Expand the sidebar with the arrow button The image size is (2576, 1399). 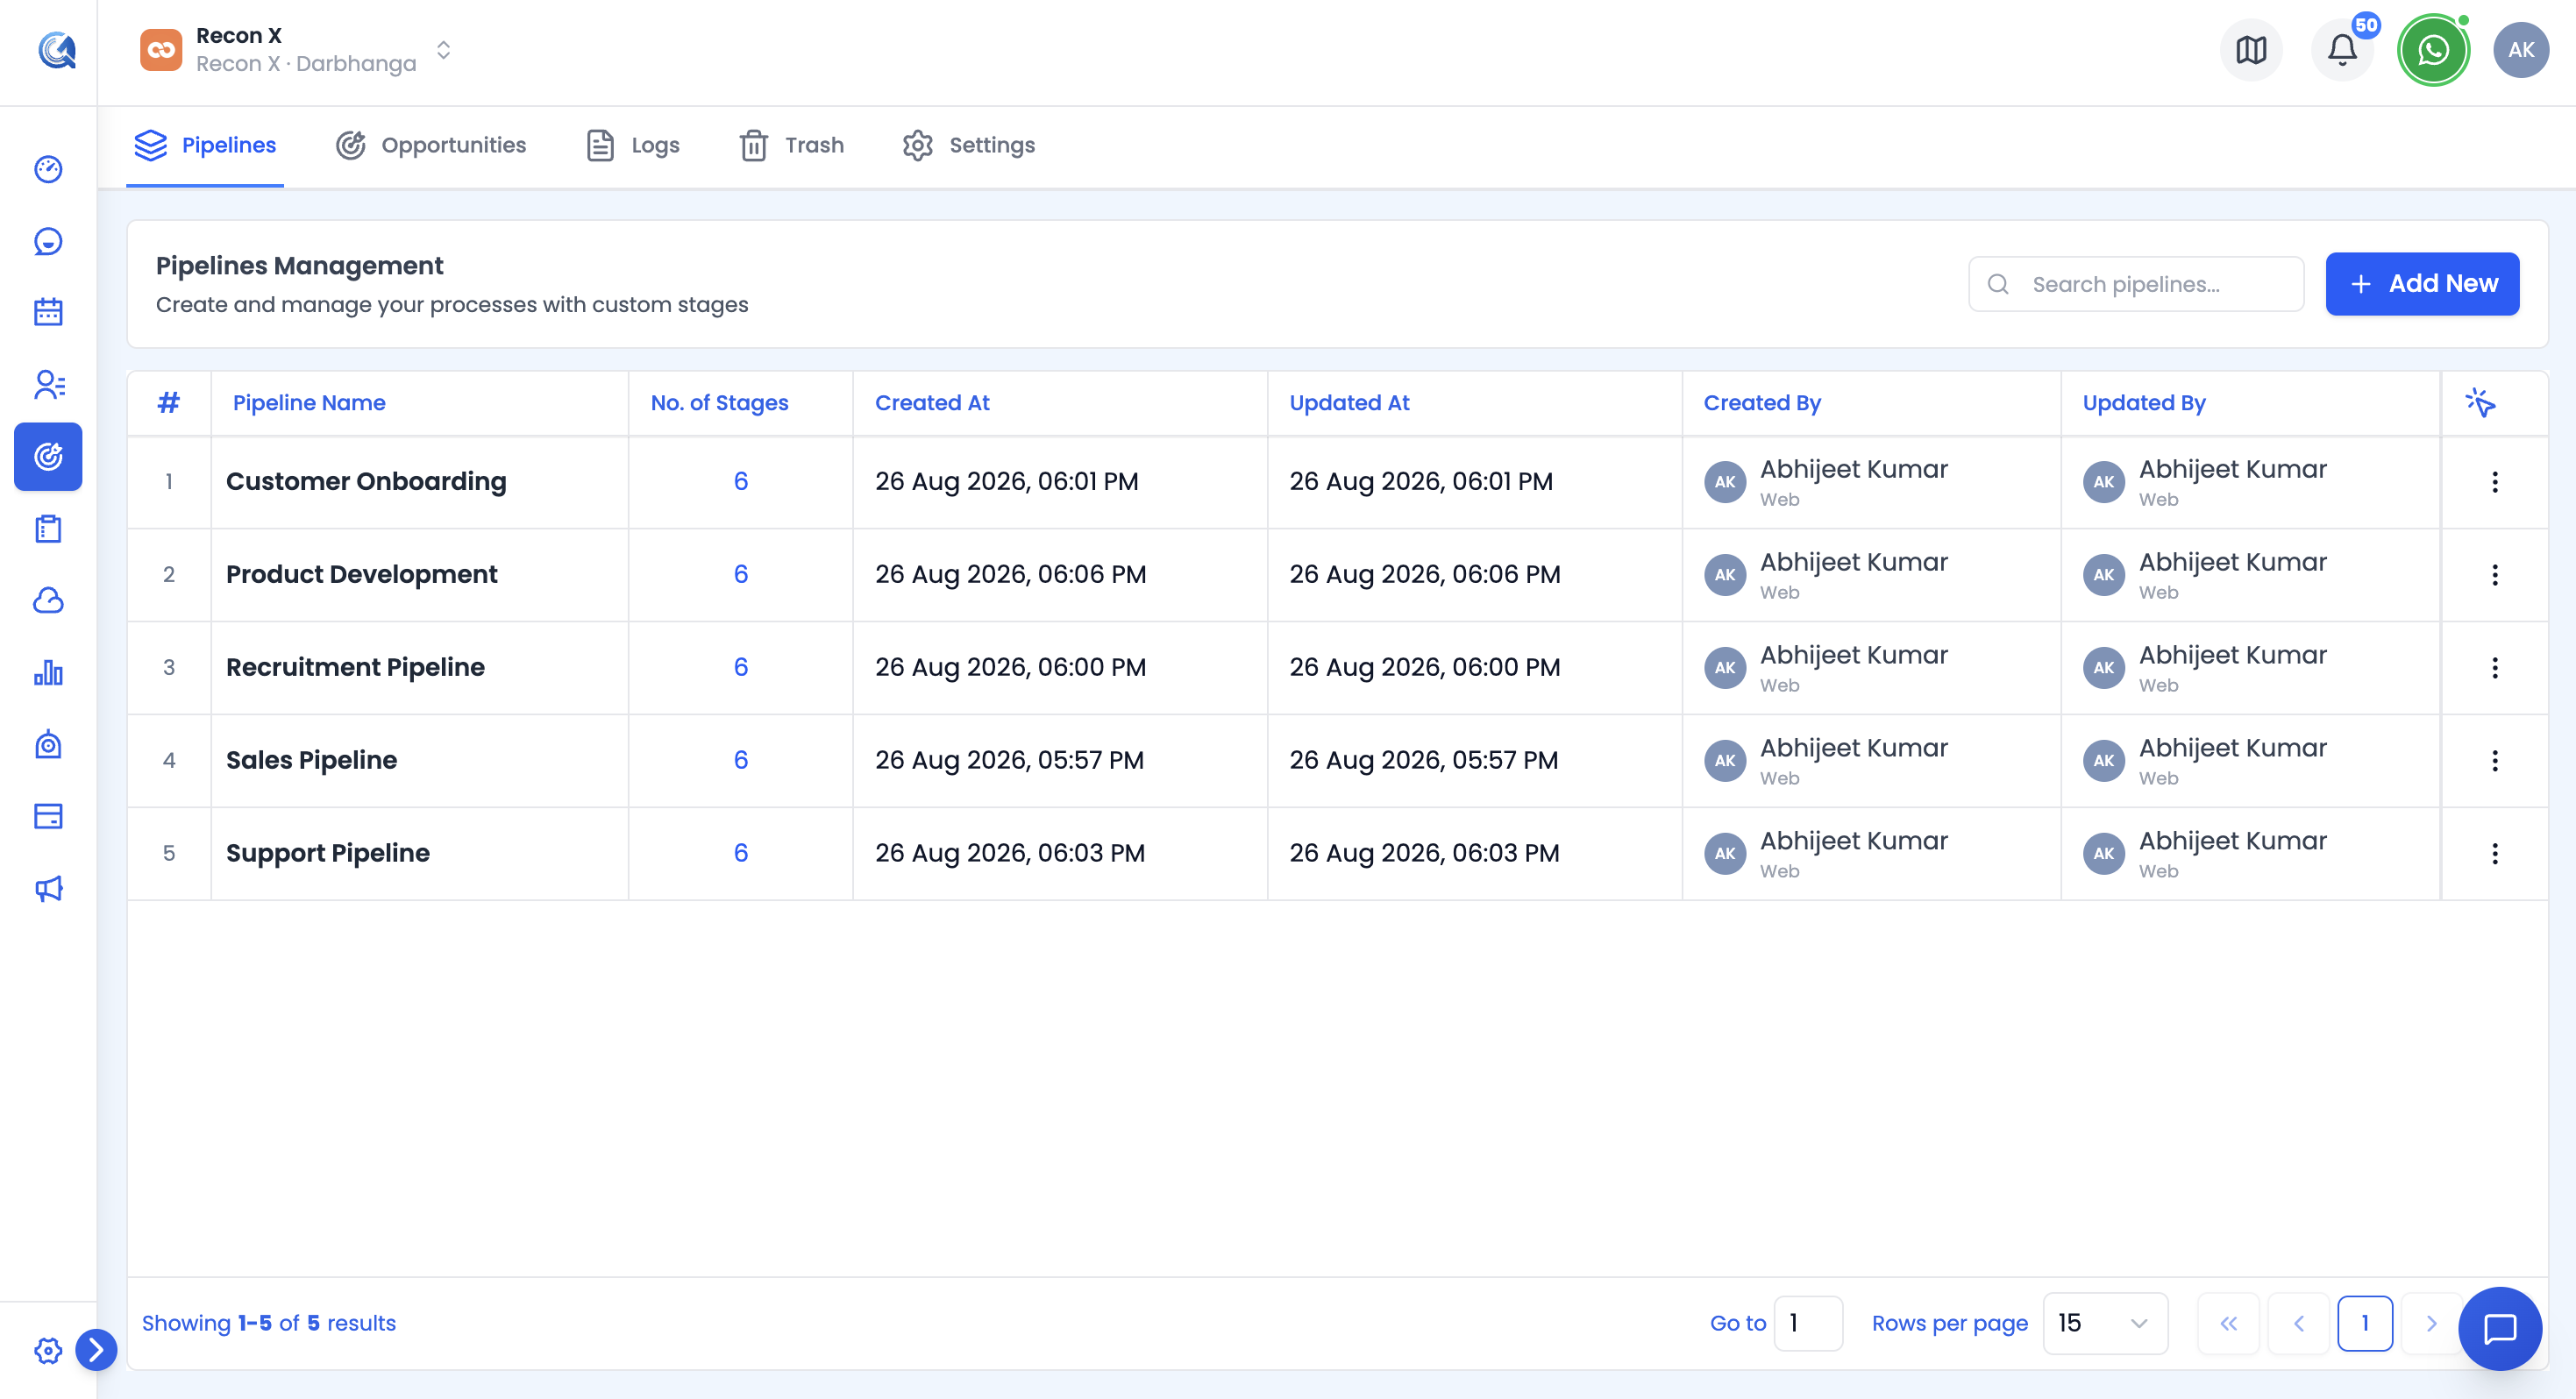pos(96,1350)
